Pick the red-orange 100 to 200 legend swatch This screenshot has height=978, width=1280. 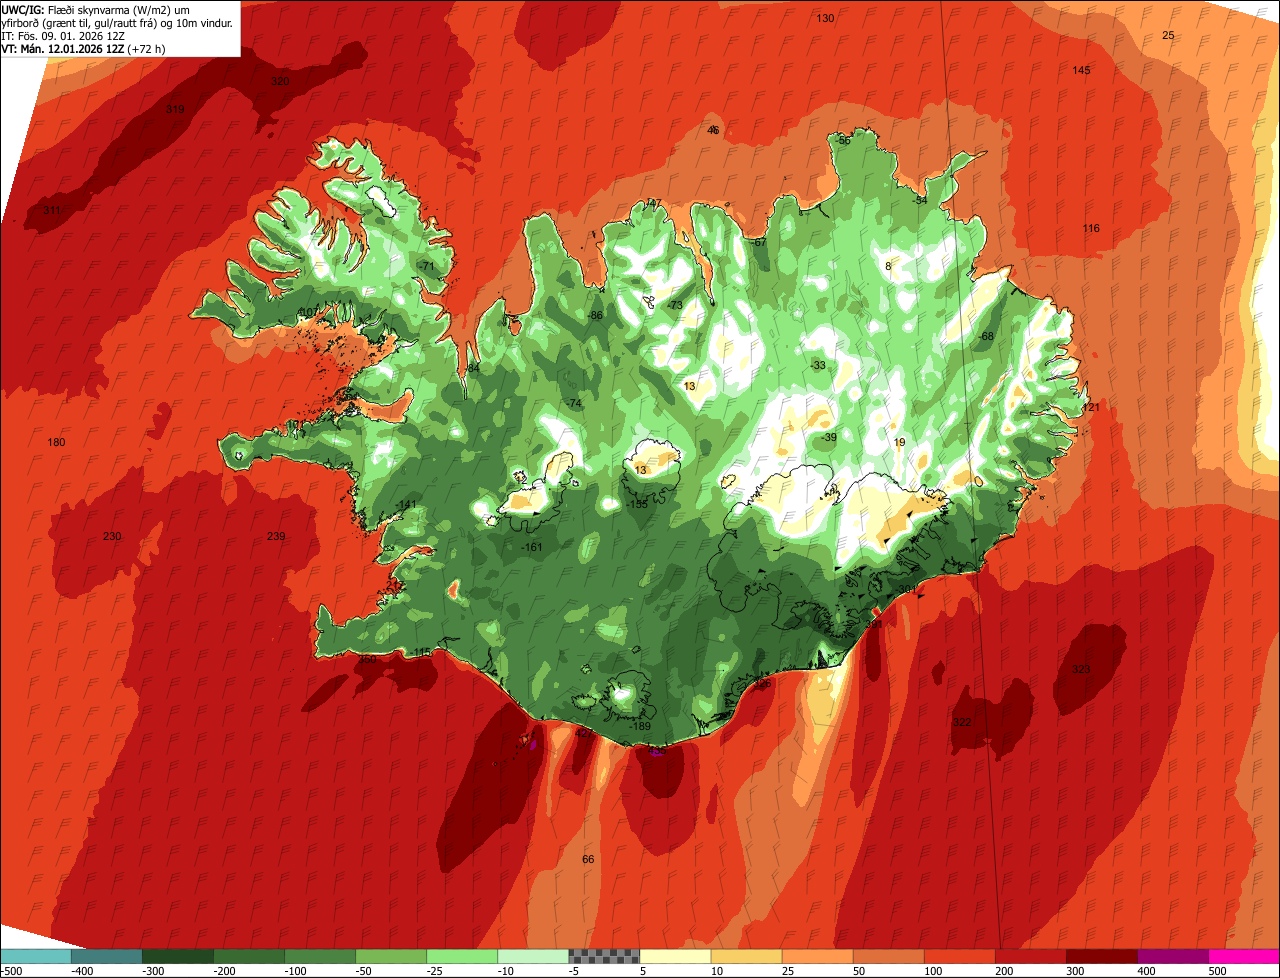point(959,956)
